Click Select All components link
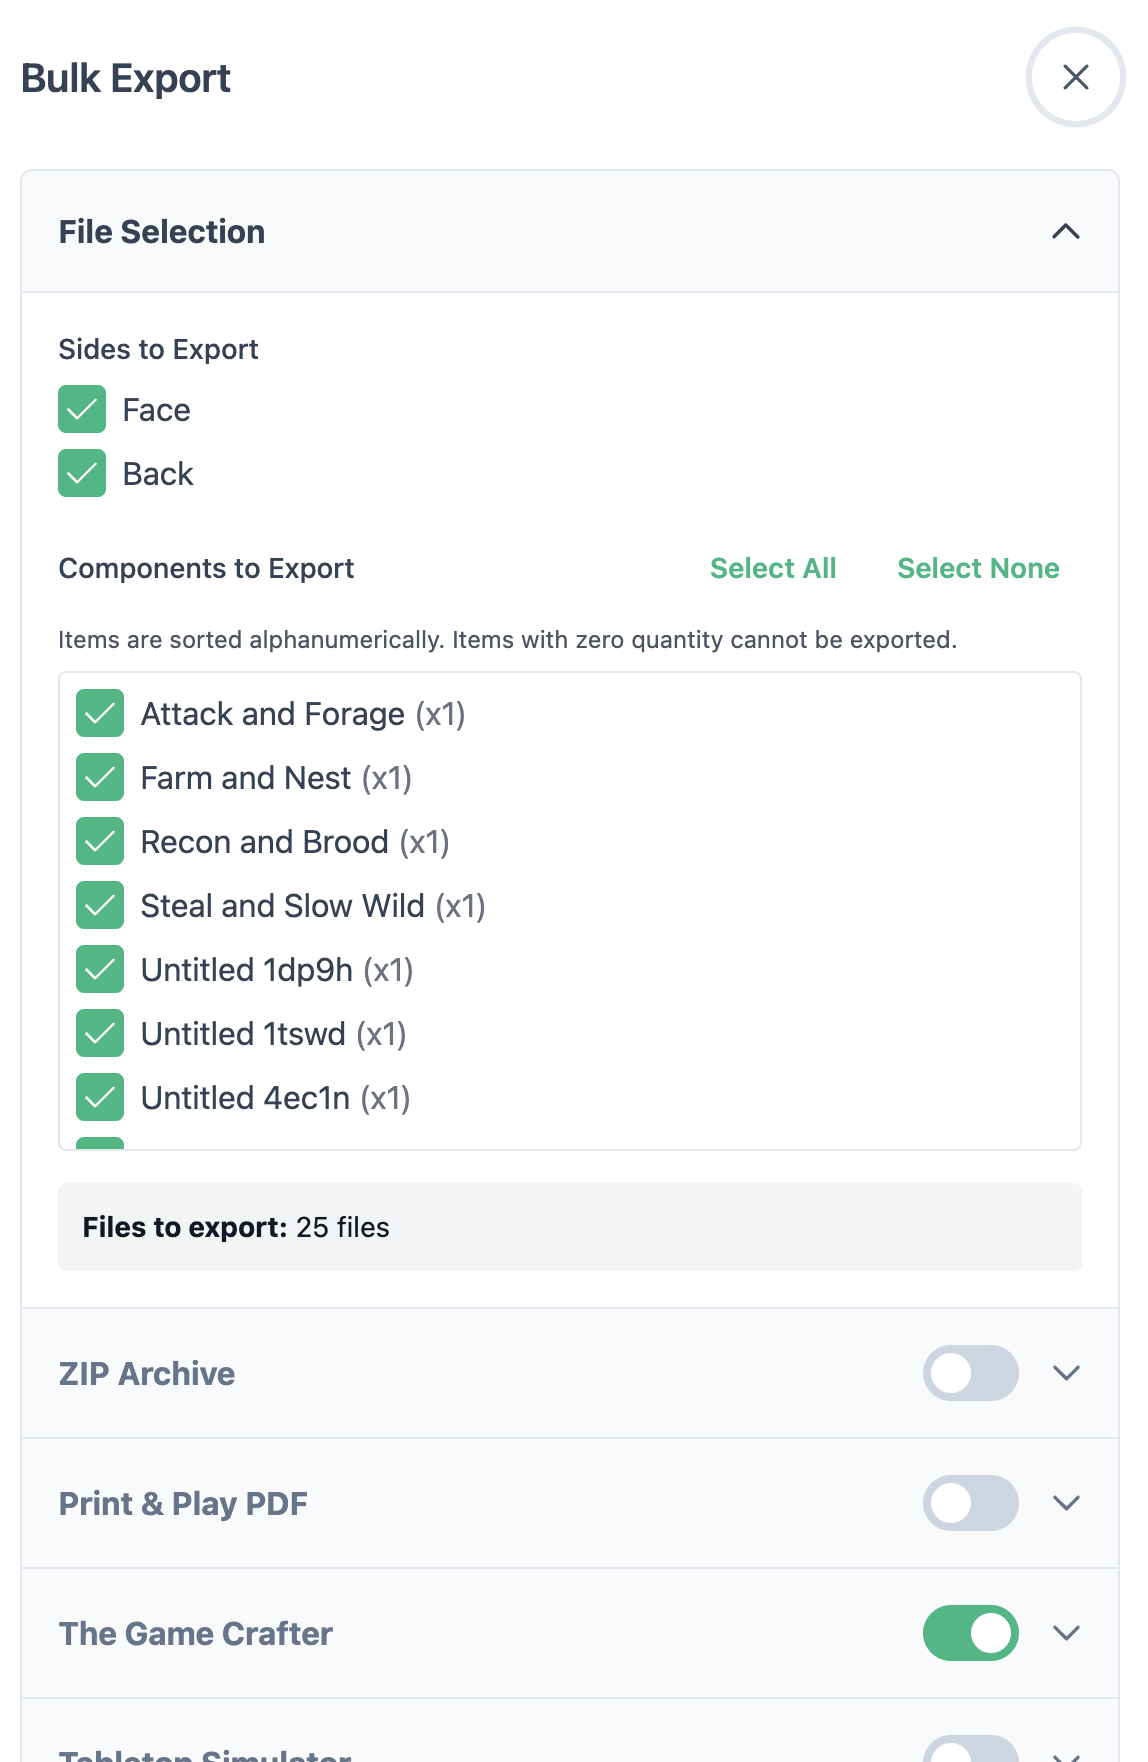Screen dimensions: 1148x1762 pyautogui.click(x=772, y=568)
